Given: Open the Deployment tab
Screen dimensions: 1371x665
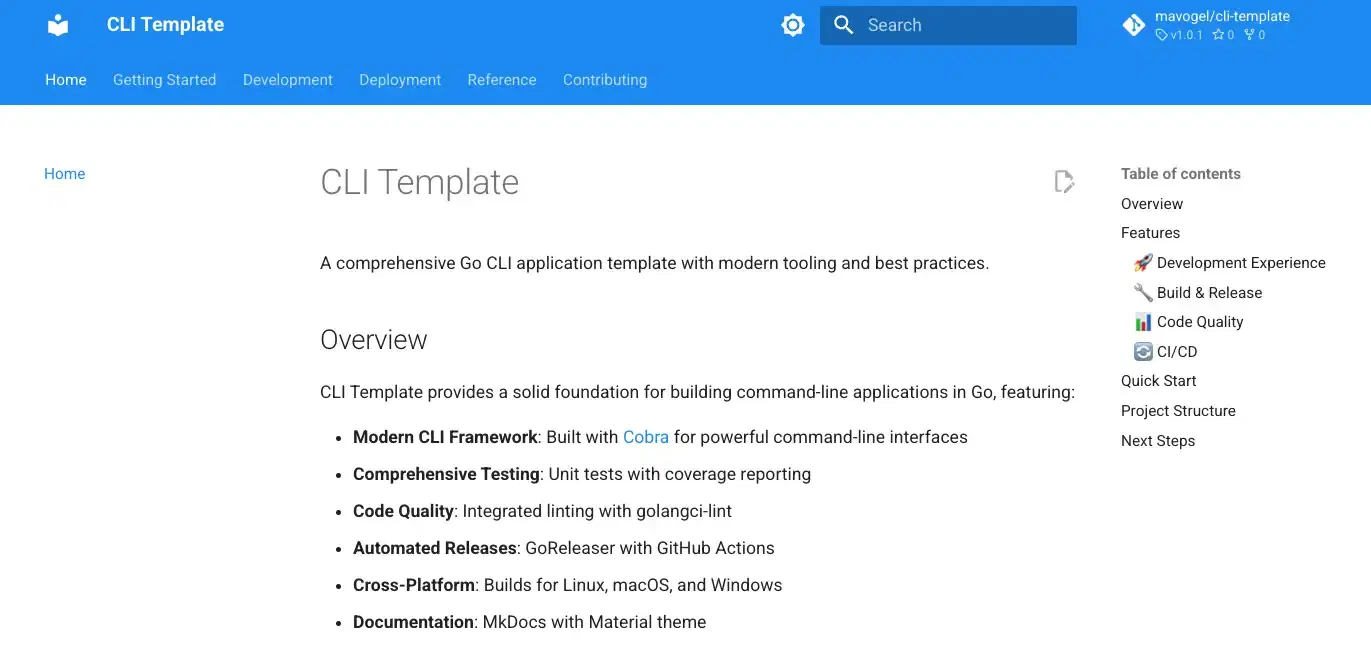Looking at the screenshot, I should pyautogui.click(x=400, y=80).
